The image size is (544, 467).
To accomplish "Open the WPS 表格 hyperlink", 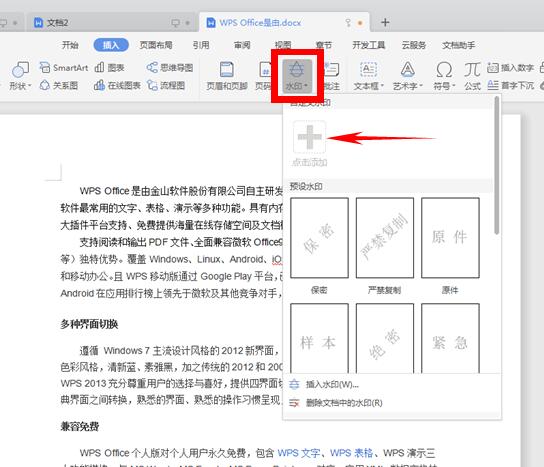I will click(x=351, y=453).
